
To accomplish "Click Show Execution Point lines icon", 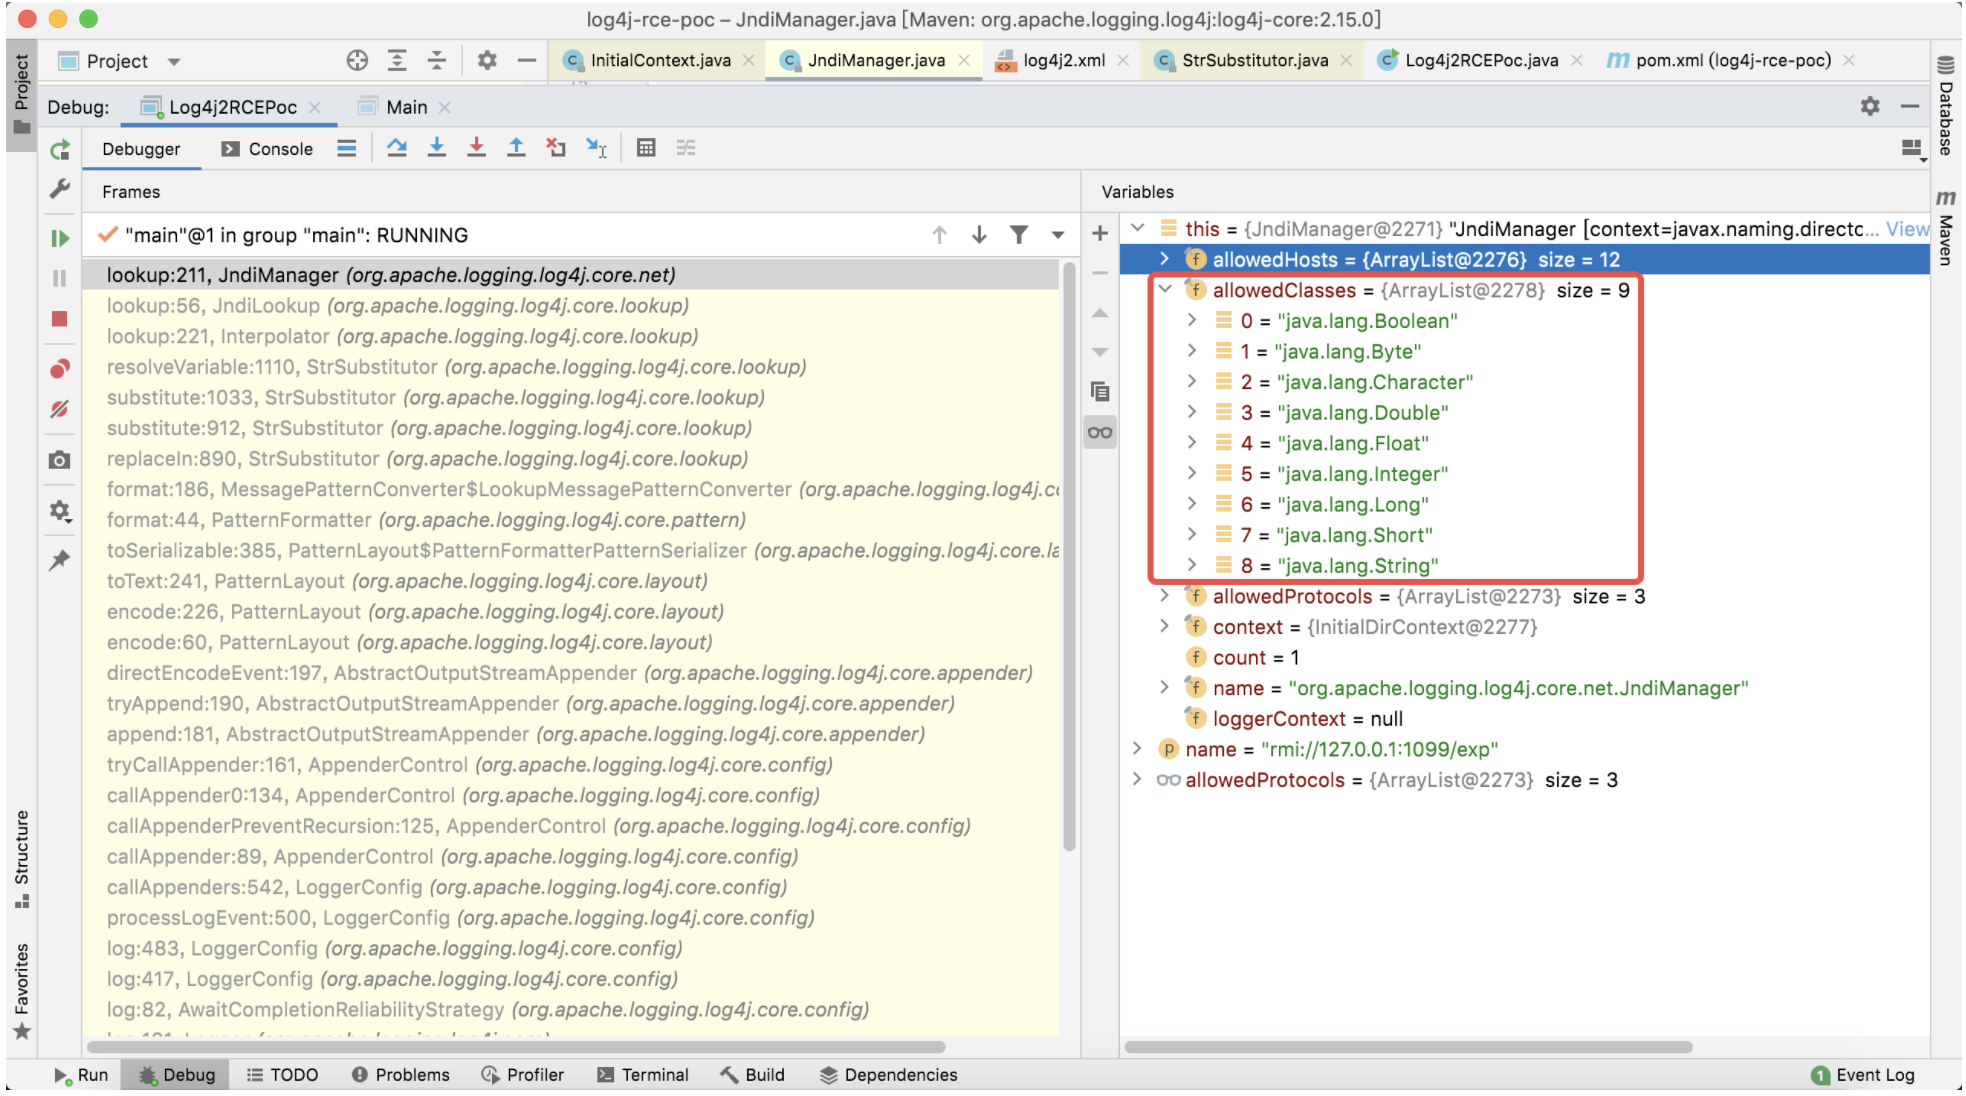I will click(x=347, y=148).
